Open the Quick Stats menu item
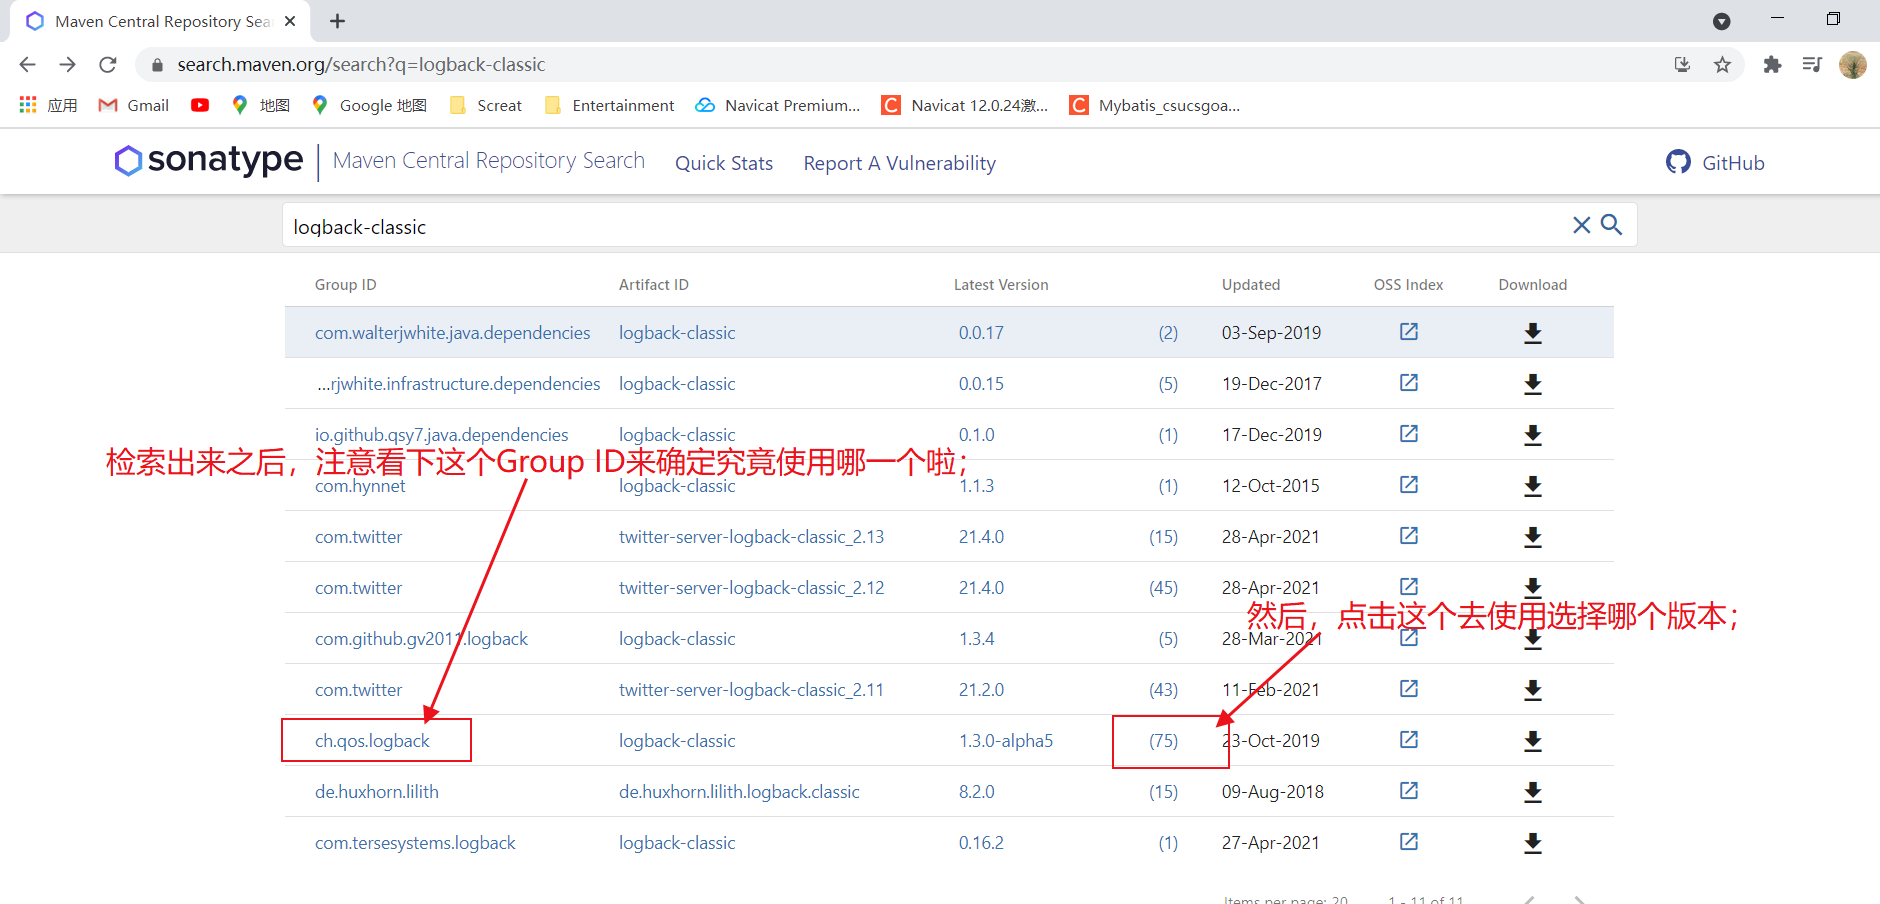 point(724,163)
